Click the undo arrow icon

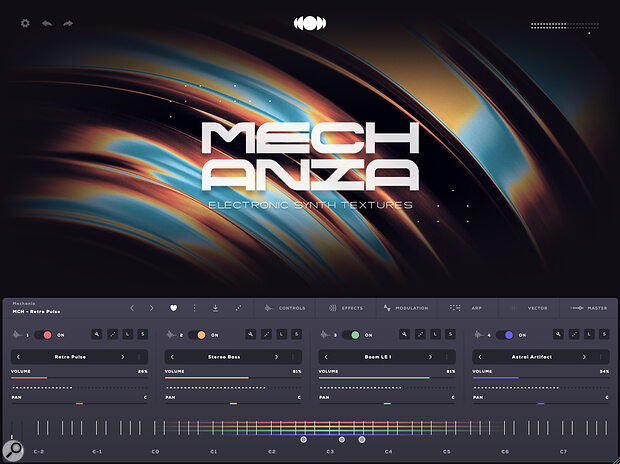pos(46,23)
